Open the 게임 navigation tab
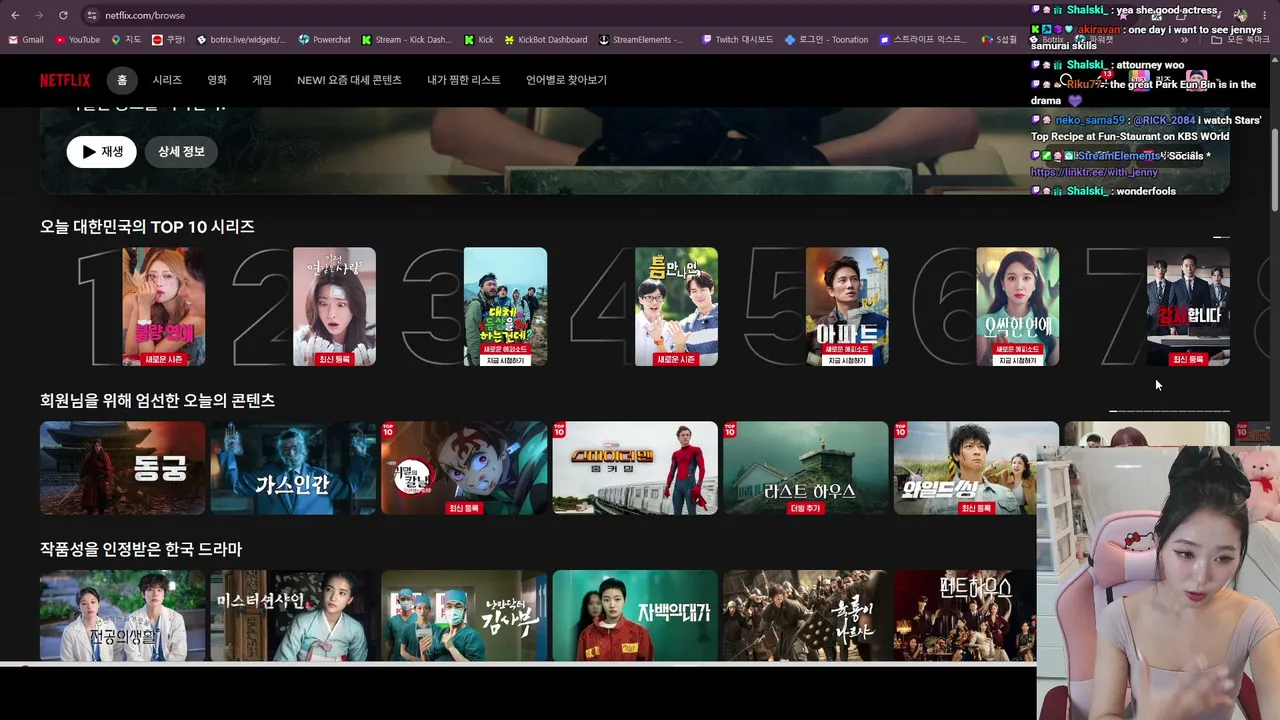This screenshot has height=720, width=1280. pos(262,80)
